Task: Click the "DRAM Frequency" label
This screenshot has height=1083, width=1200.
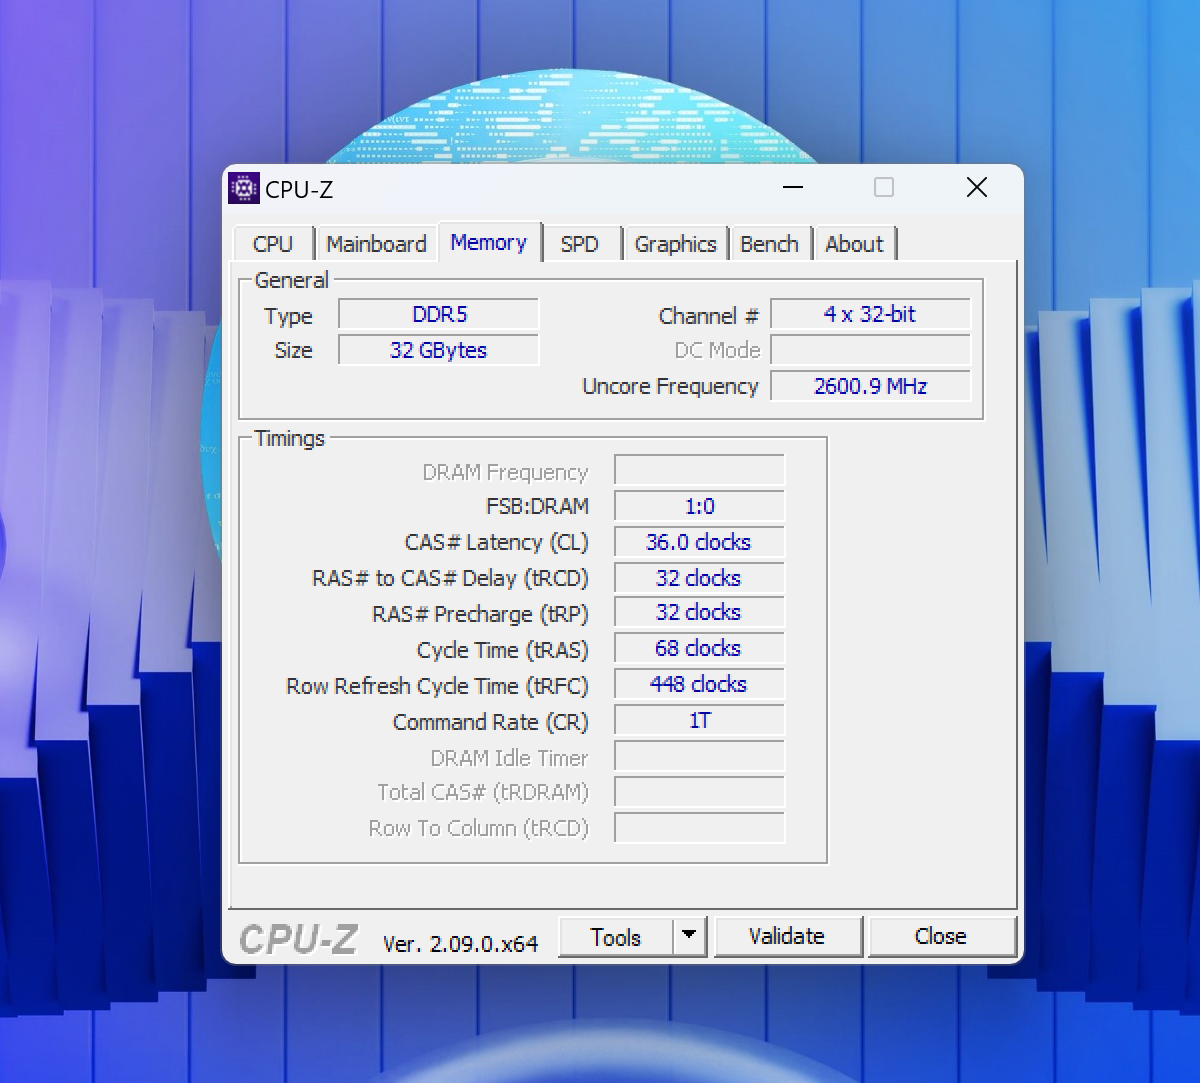Action: click(x=505, y=473)
